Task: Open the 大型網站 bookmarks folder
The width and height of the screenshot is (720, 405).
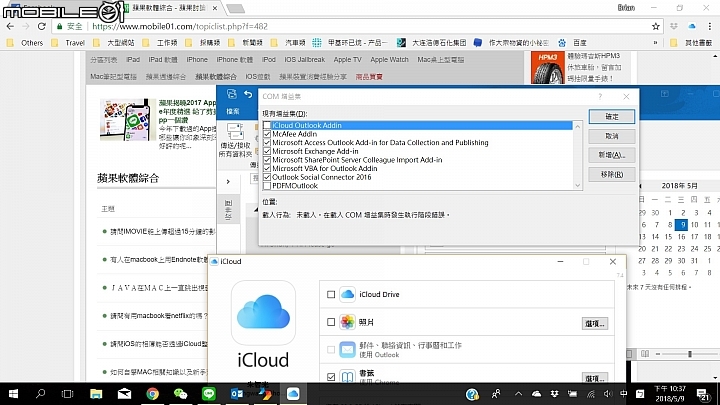Action: [114, 43]
